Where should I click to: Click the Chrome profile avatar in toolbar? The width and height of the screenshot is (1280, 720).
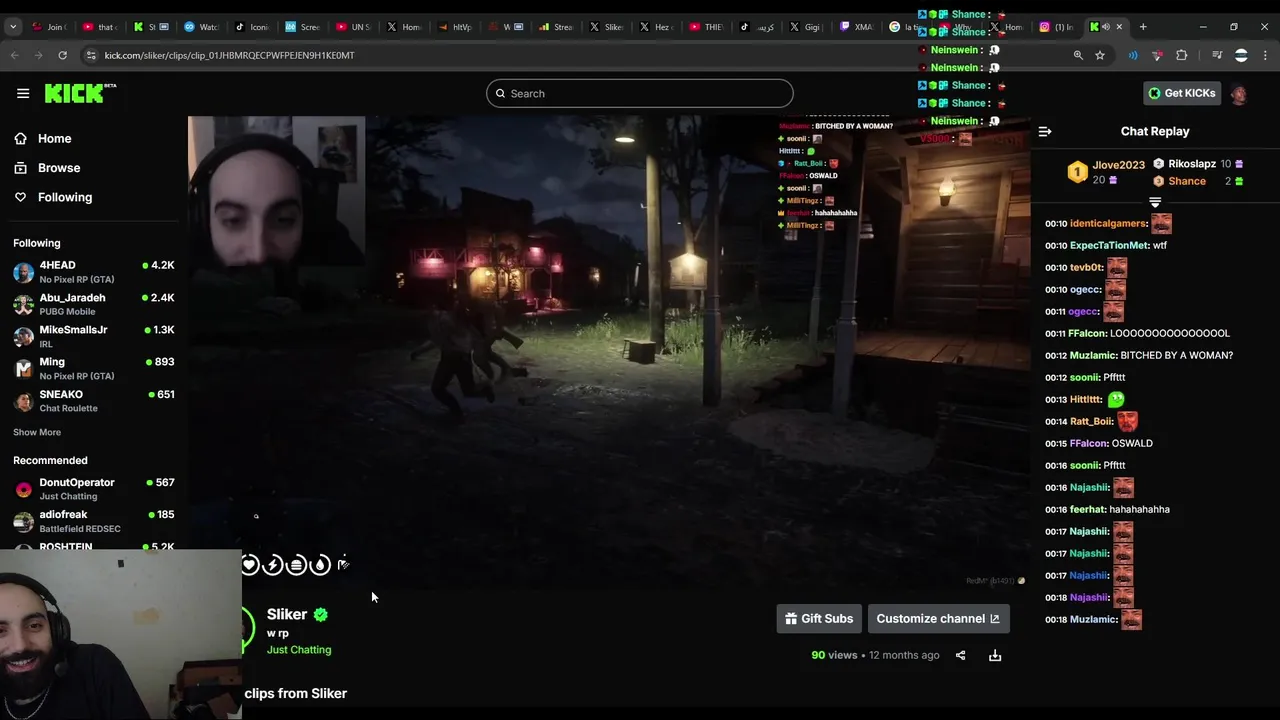1241,55
